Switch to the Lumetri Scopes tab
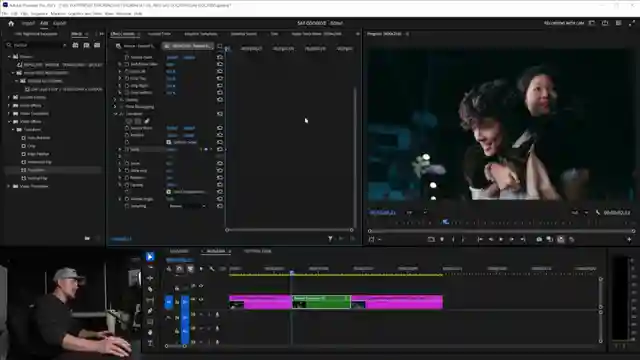 159,34
